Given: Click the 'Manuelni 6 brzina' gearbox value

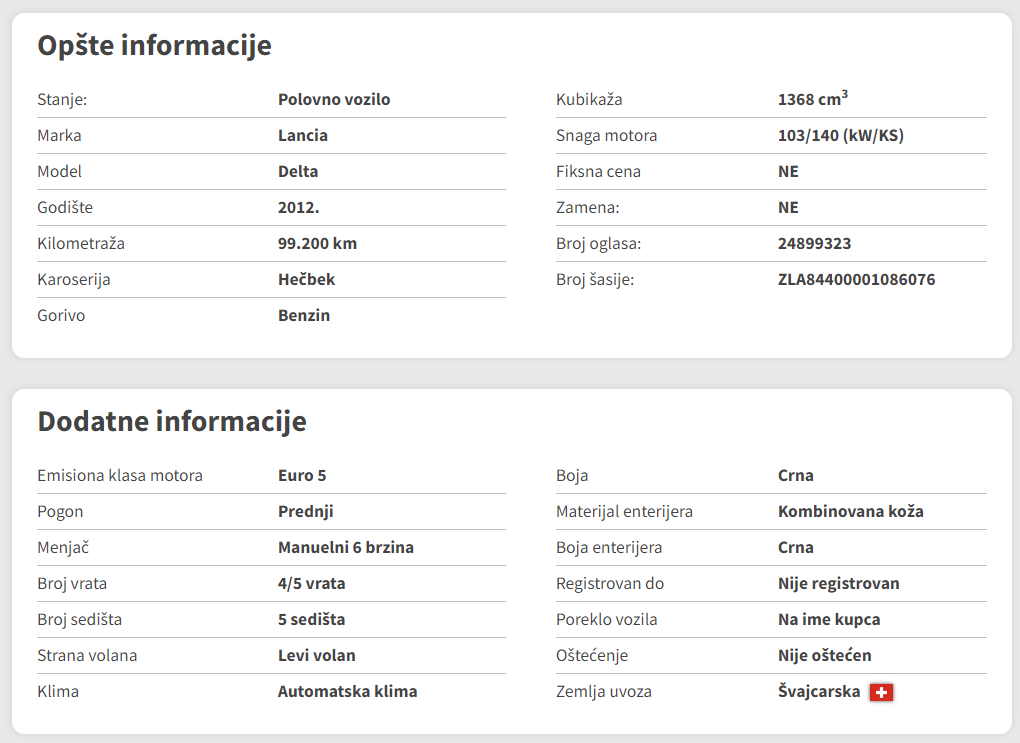Looking at the screenshot, I should pyautogui.click(x=345, y=548).
